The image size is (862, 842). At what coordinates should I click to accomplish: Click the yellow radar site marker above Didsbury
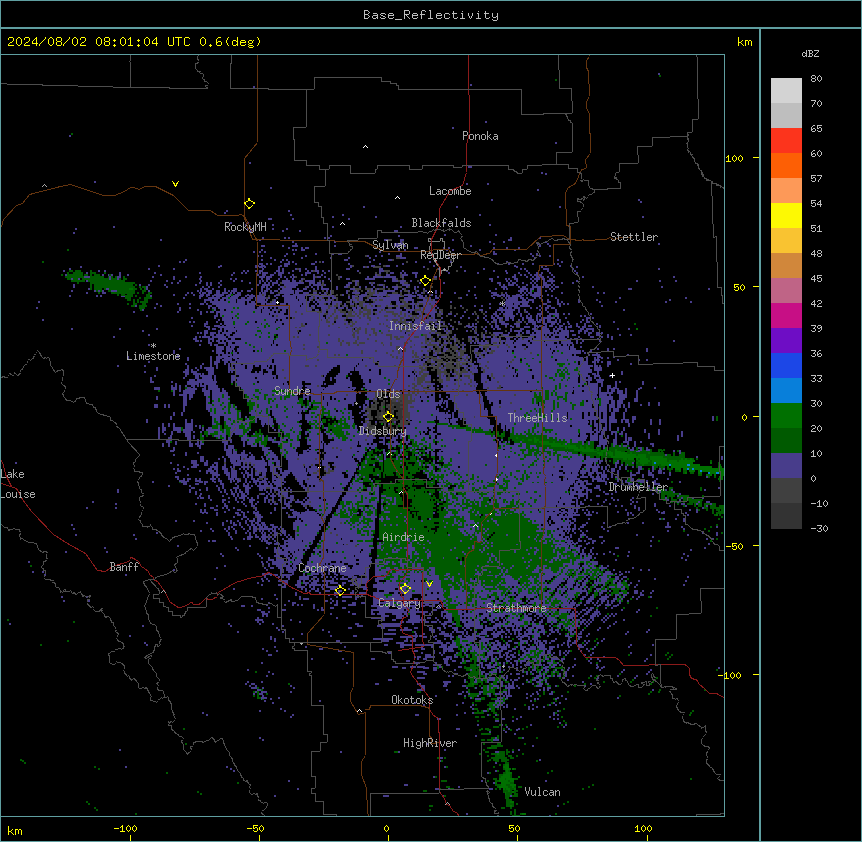(x=389, y=417)
